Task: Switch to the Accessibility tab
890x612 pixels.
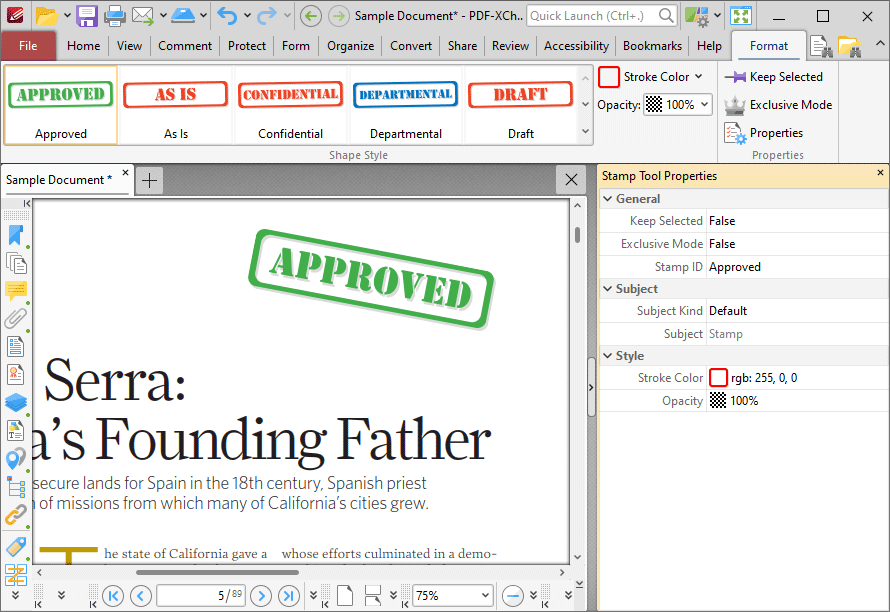Action: tap(576, 46)
